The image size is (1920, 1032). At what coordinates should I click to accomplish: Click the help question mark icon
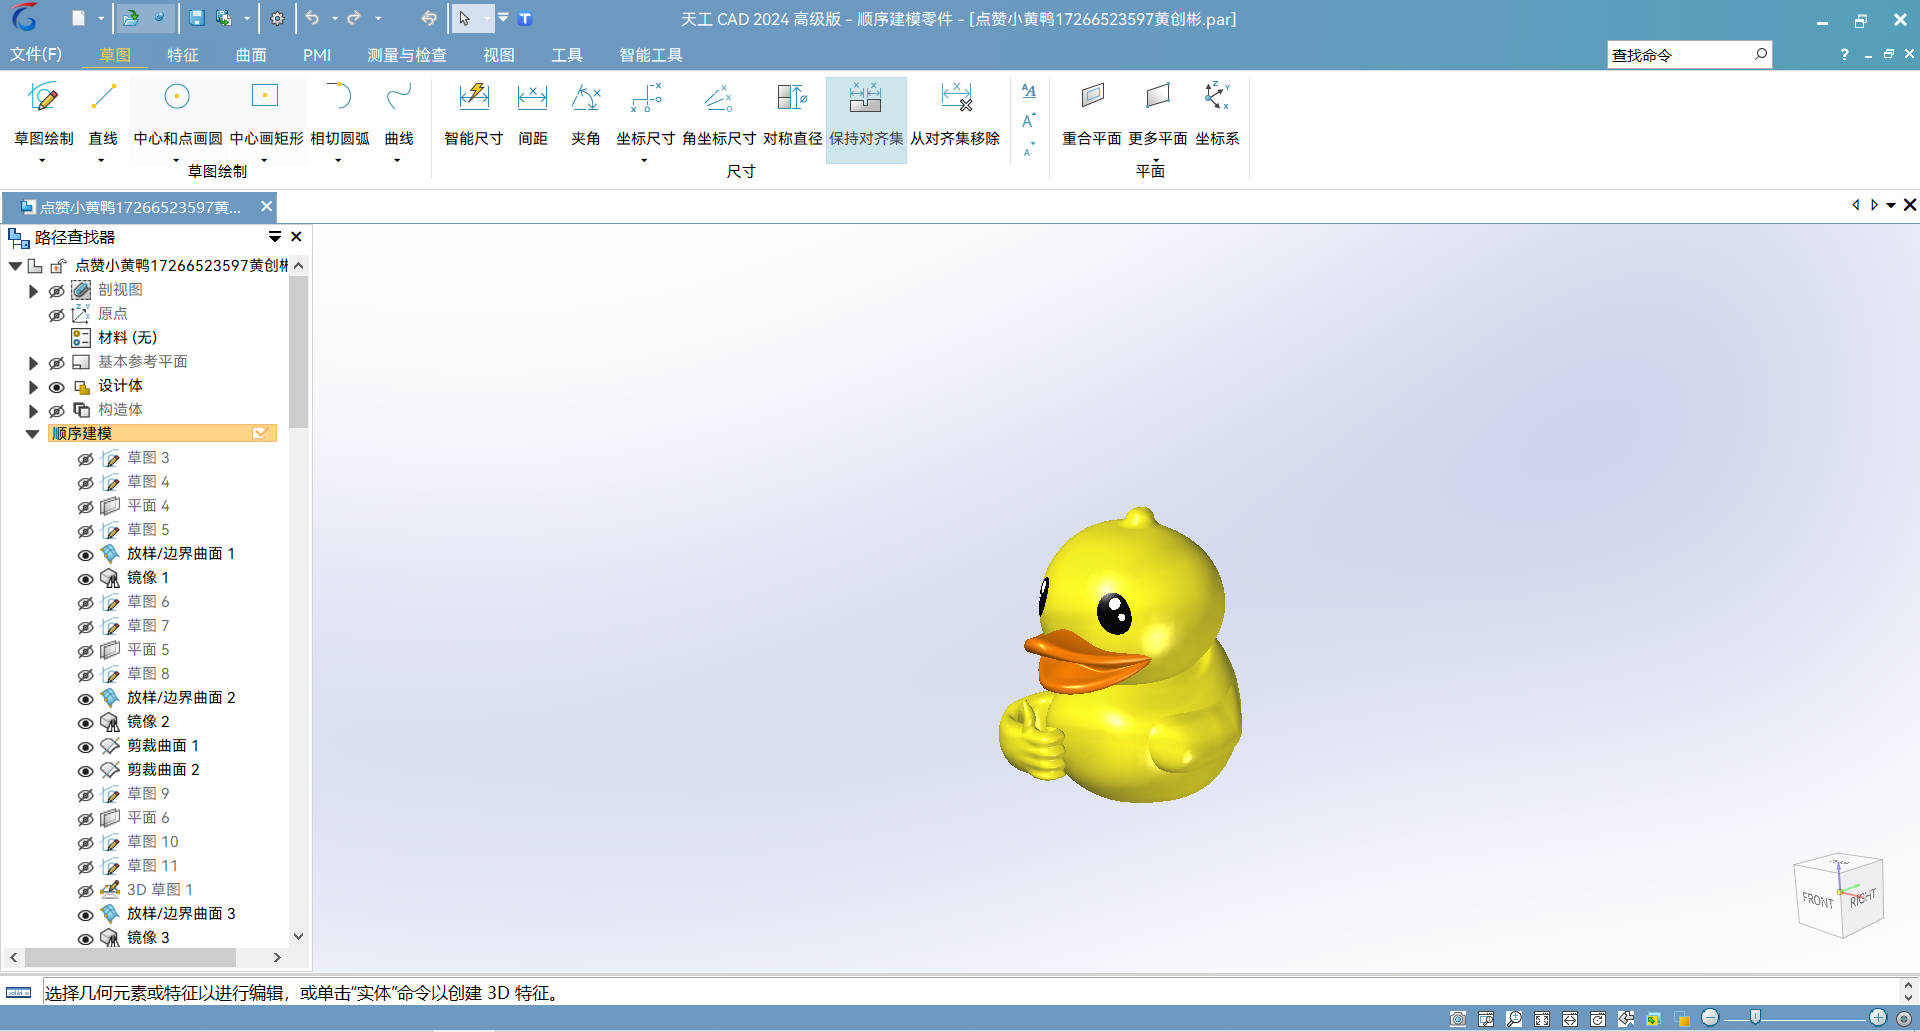click(1844, 55)
